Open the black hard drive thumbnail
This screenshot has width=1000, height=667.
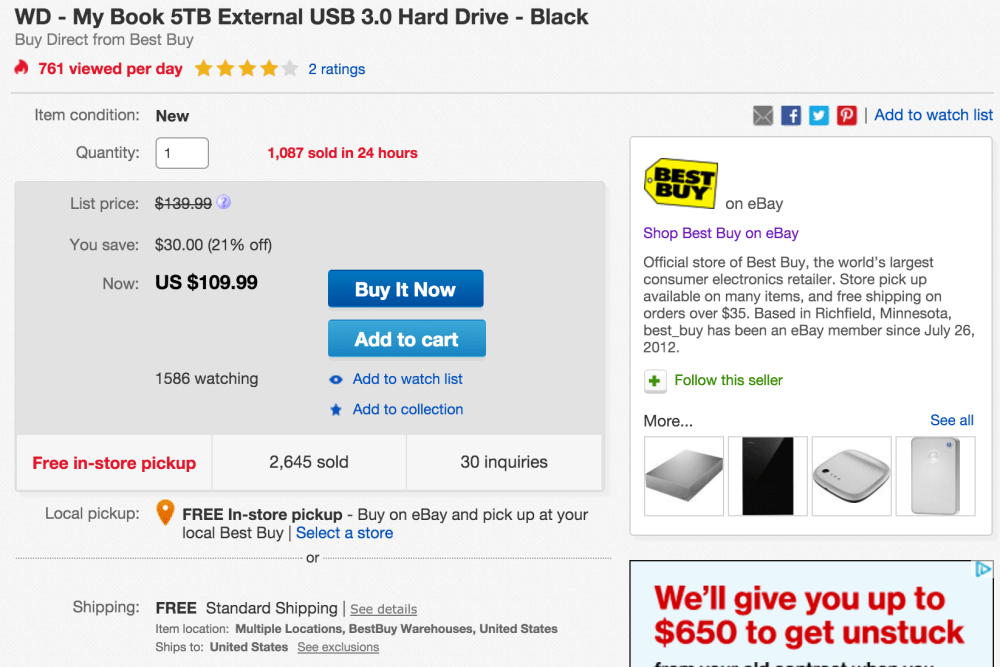pos(768,476)
